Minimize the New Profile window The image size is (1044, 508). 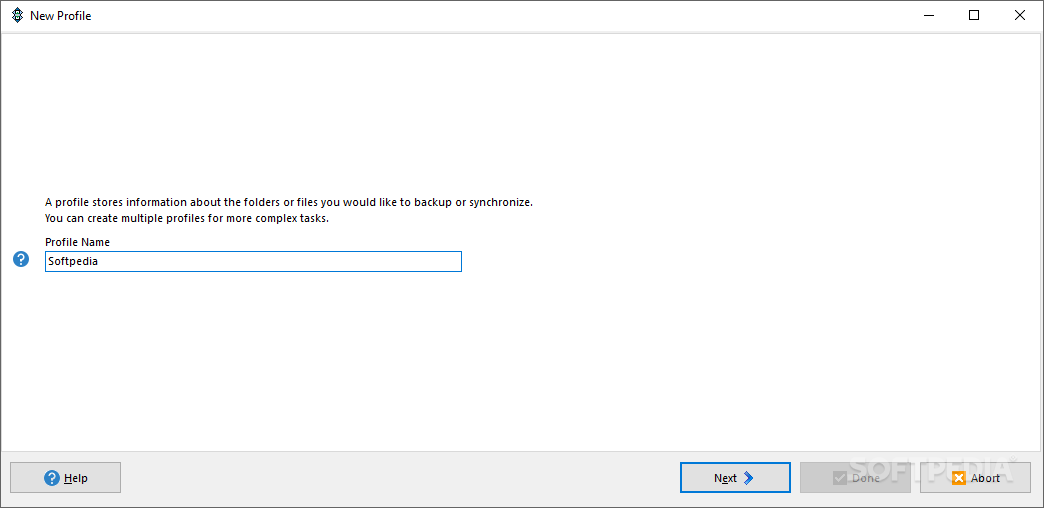(x=927, y=16)
